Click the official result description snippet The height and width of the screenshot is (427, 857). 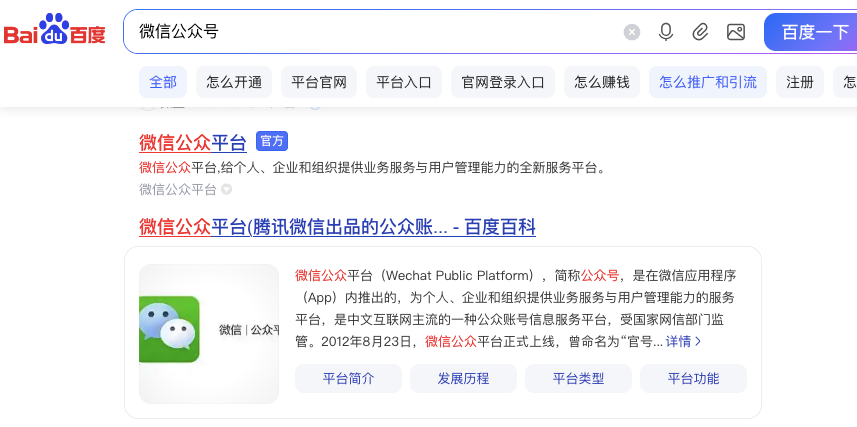click(373, 167)
